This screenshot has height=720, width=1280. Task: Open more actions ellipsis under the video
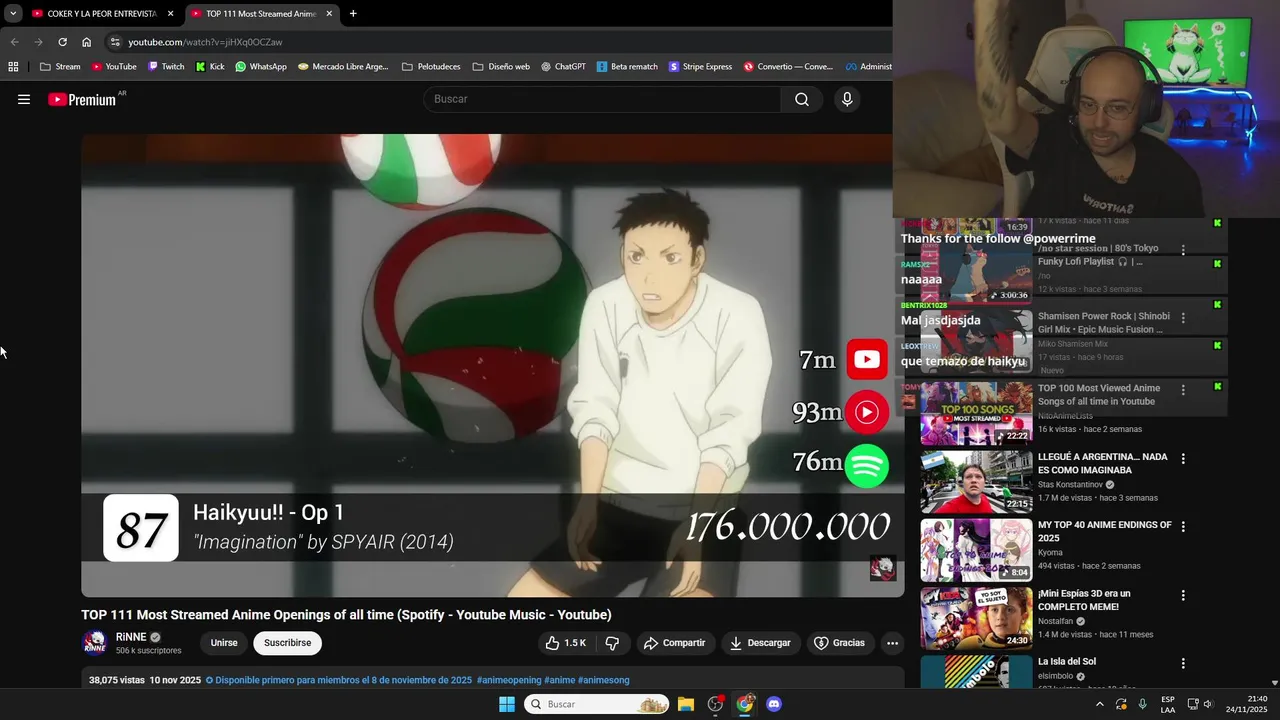pos(892,643)
